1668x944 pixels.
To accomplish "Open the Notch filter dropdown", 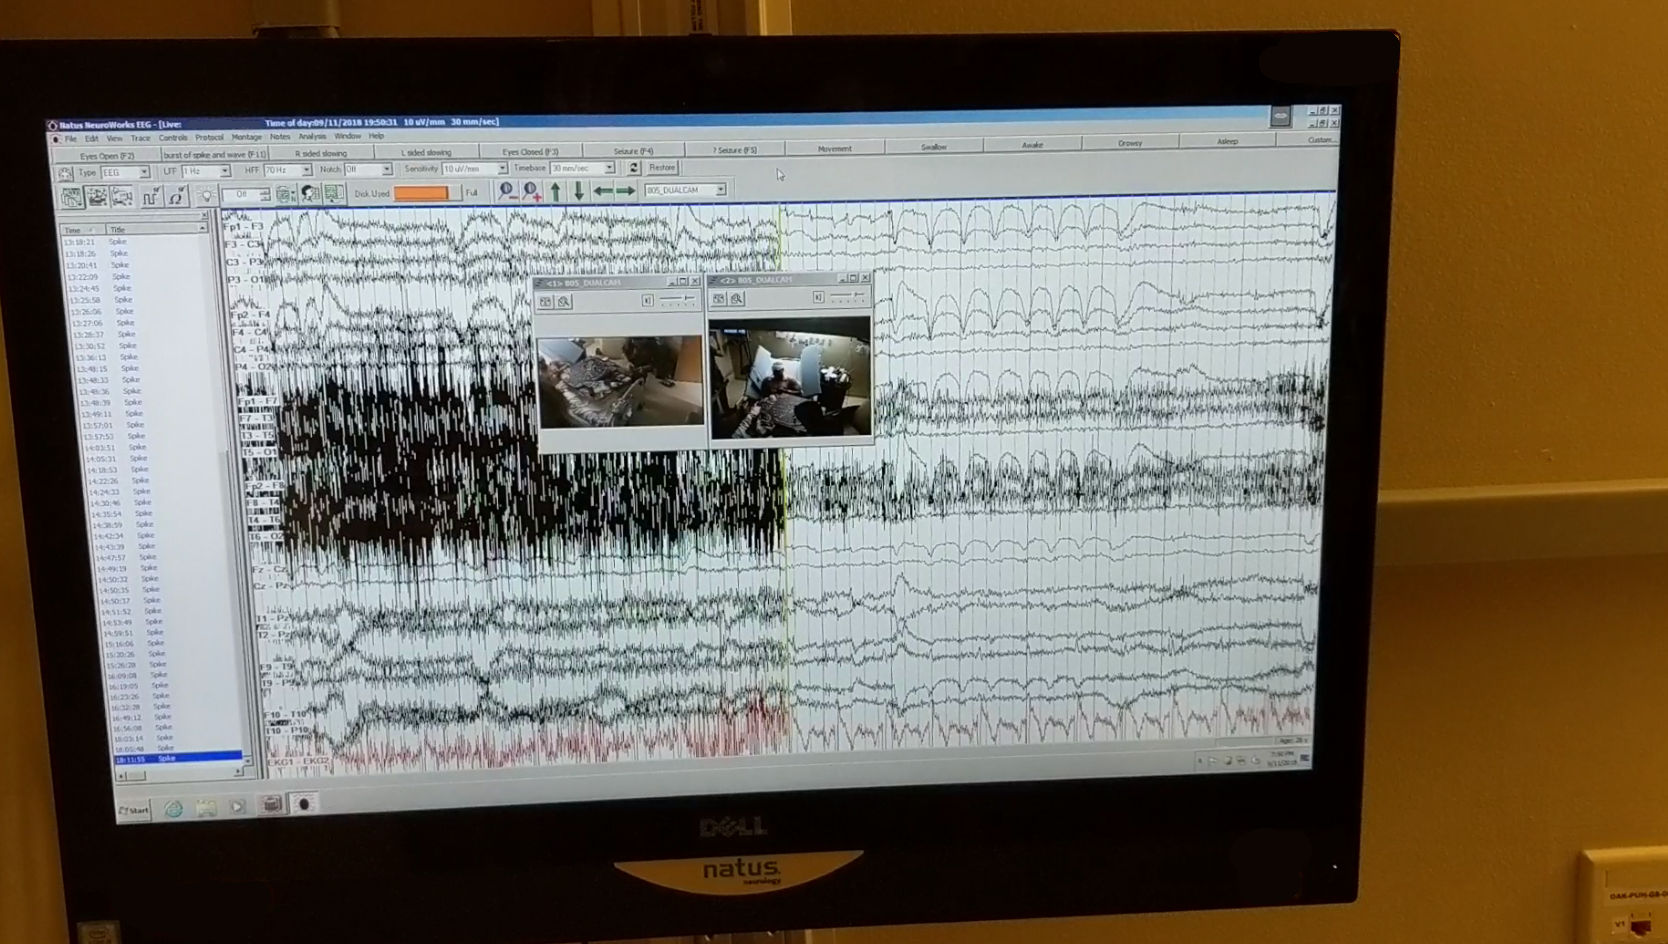I will [x=386, y=170].
